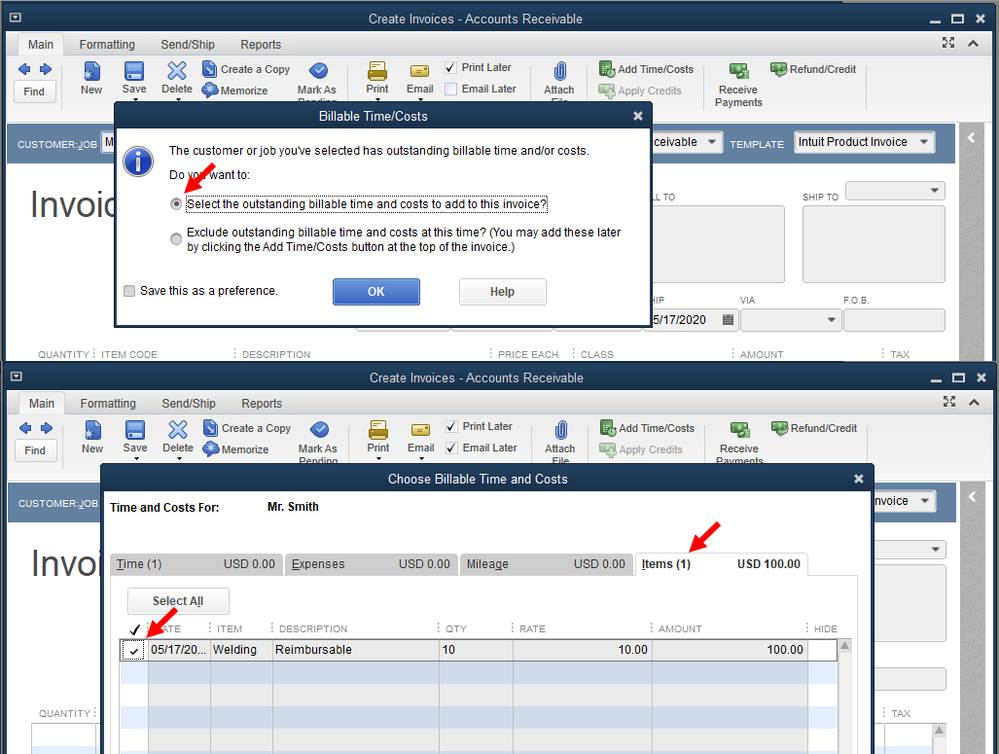Click Select All button
999x754 pixels.
pyautogui.click(x=178, y=600)
